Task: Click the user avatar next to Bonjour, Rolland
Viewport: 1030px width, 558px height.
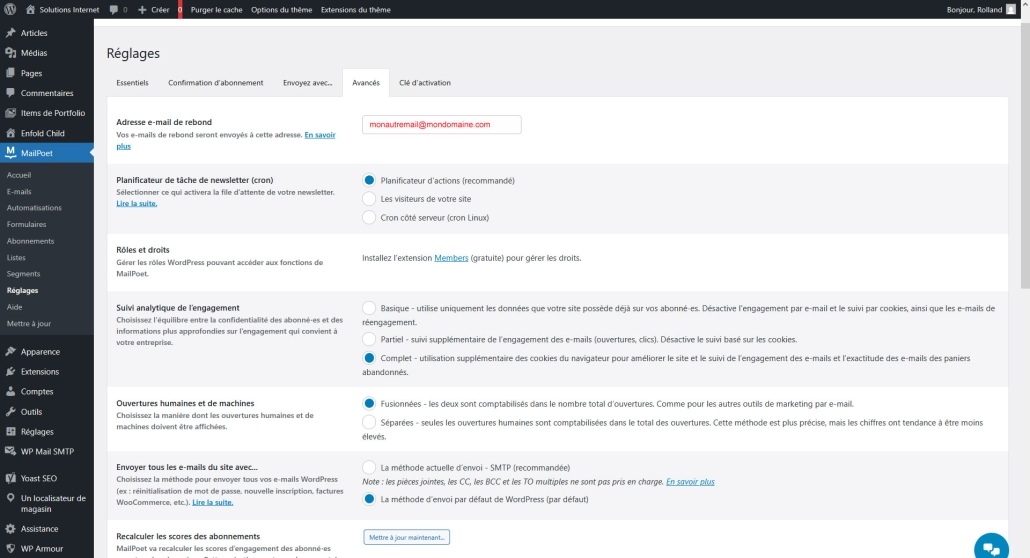Action: (1010, 9)
